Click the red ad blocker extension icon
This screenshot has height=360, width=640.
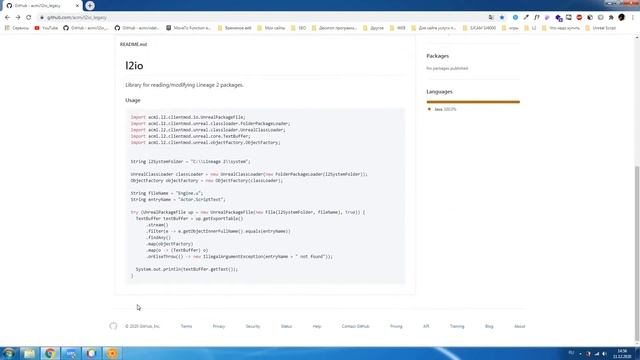click(579, 18)
